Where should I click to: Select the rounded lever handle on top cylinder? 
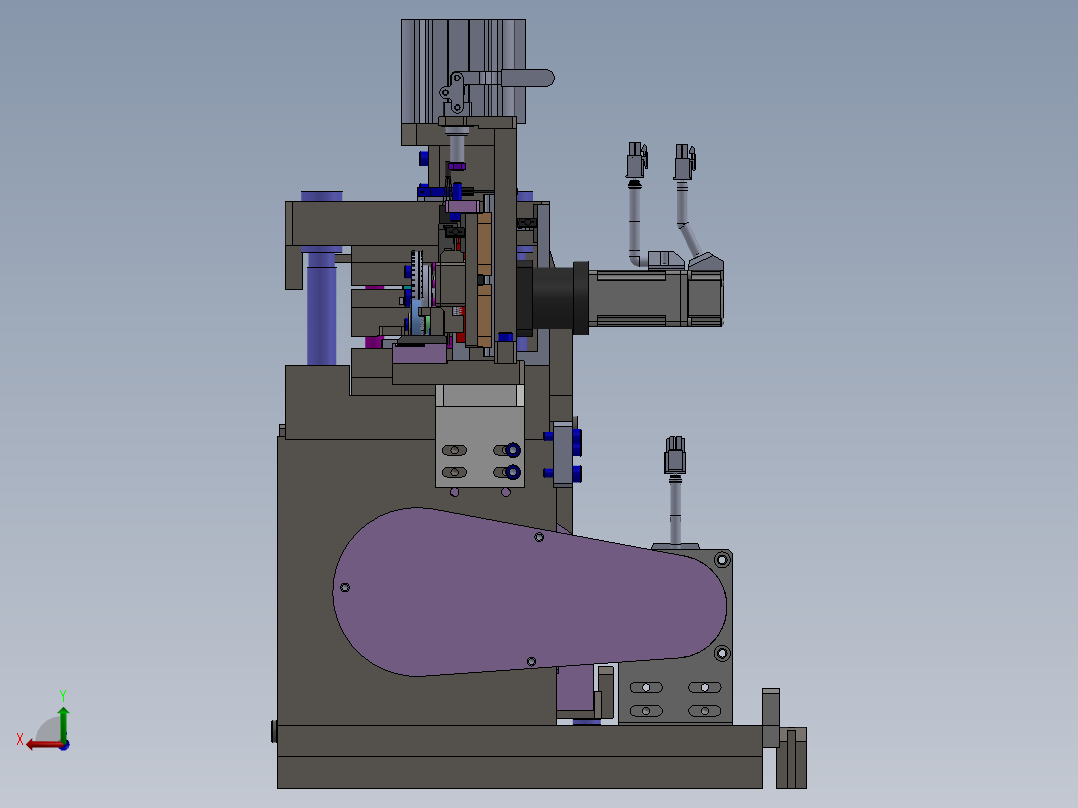[x=528, y=78]
